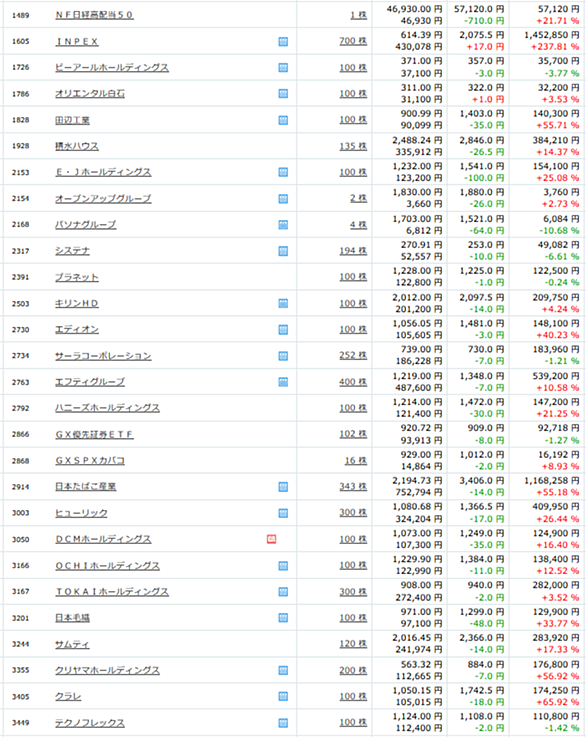
Task: Select the +65.92 % gain for クラレ
Action: [558, 702]
